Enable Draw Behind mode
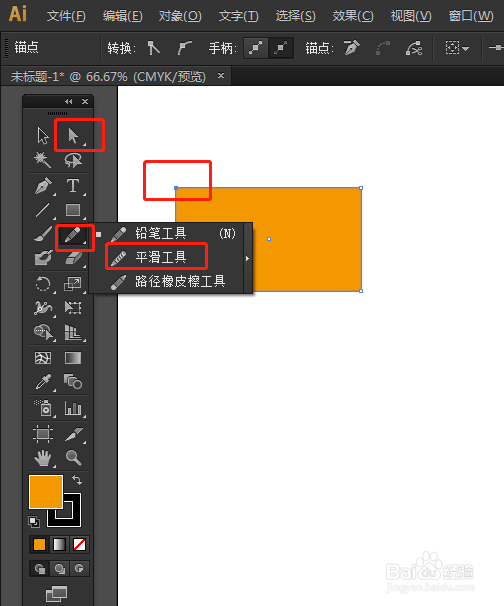 click(60, 569)
